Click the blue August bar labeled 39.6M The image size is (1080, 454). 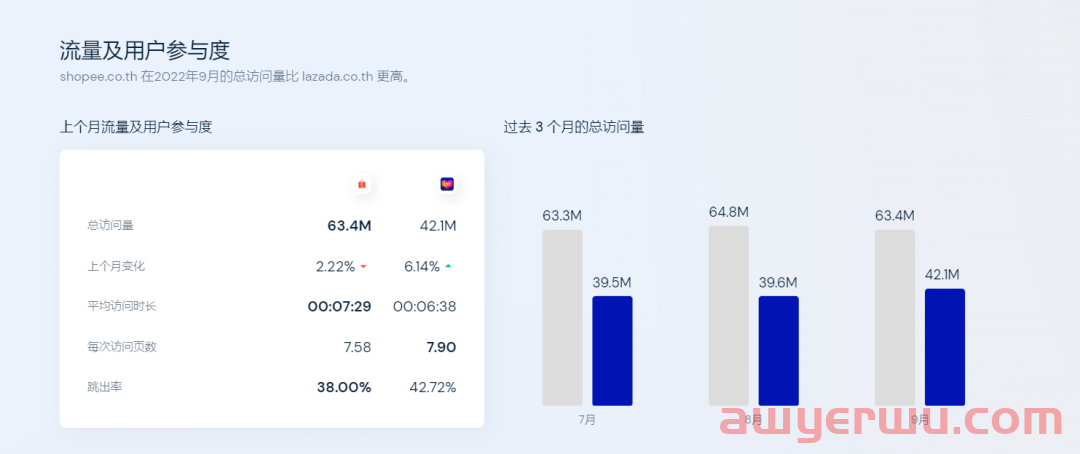pyautogui.click(x=778, y=351)
